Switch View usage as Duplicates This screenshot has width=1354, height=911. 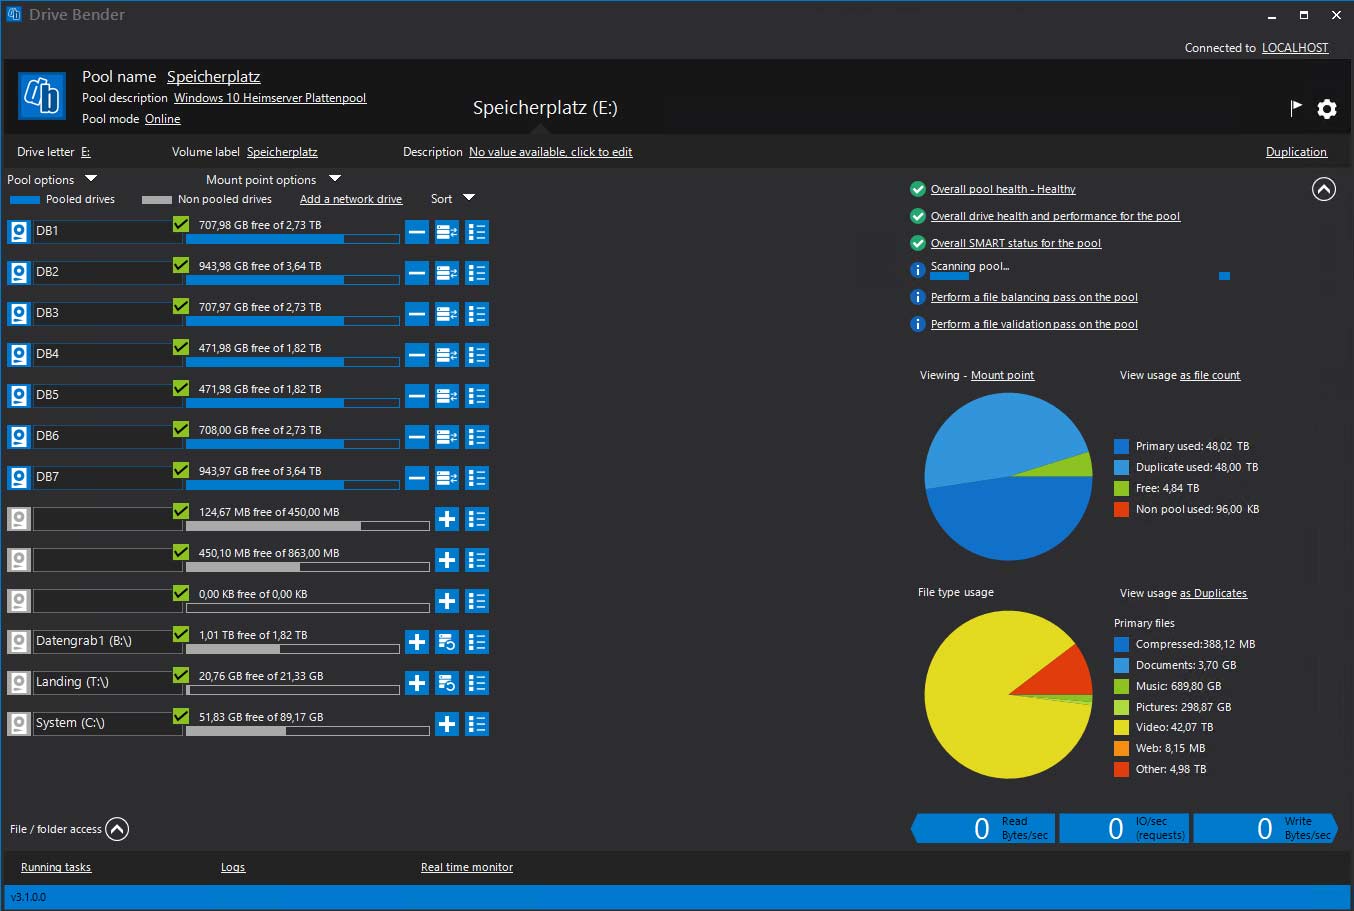pyautogui.click(x=1213, y=593)
